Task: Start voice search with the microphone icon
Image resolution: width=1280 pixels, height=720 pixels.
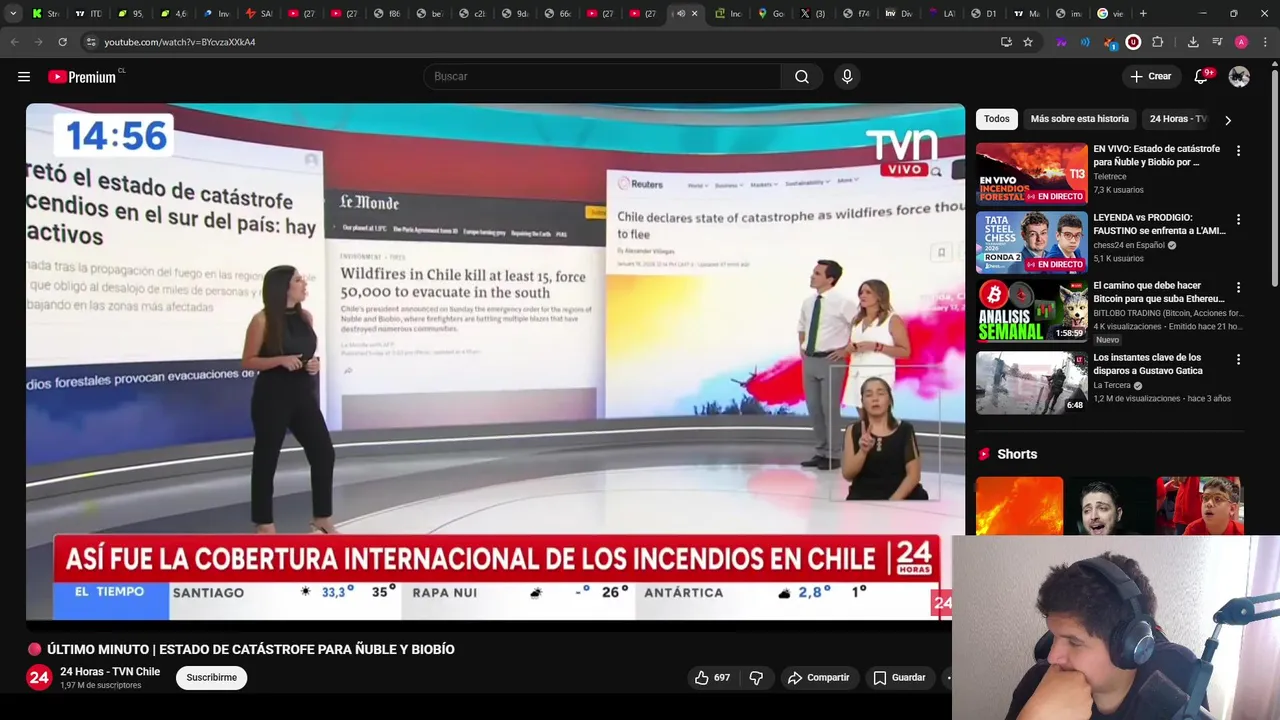Action: pos(847,76)
